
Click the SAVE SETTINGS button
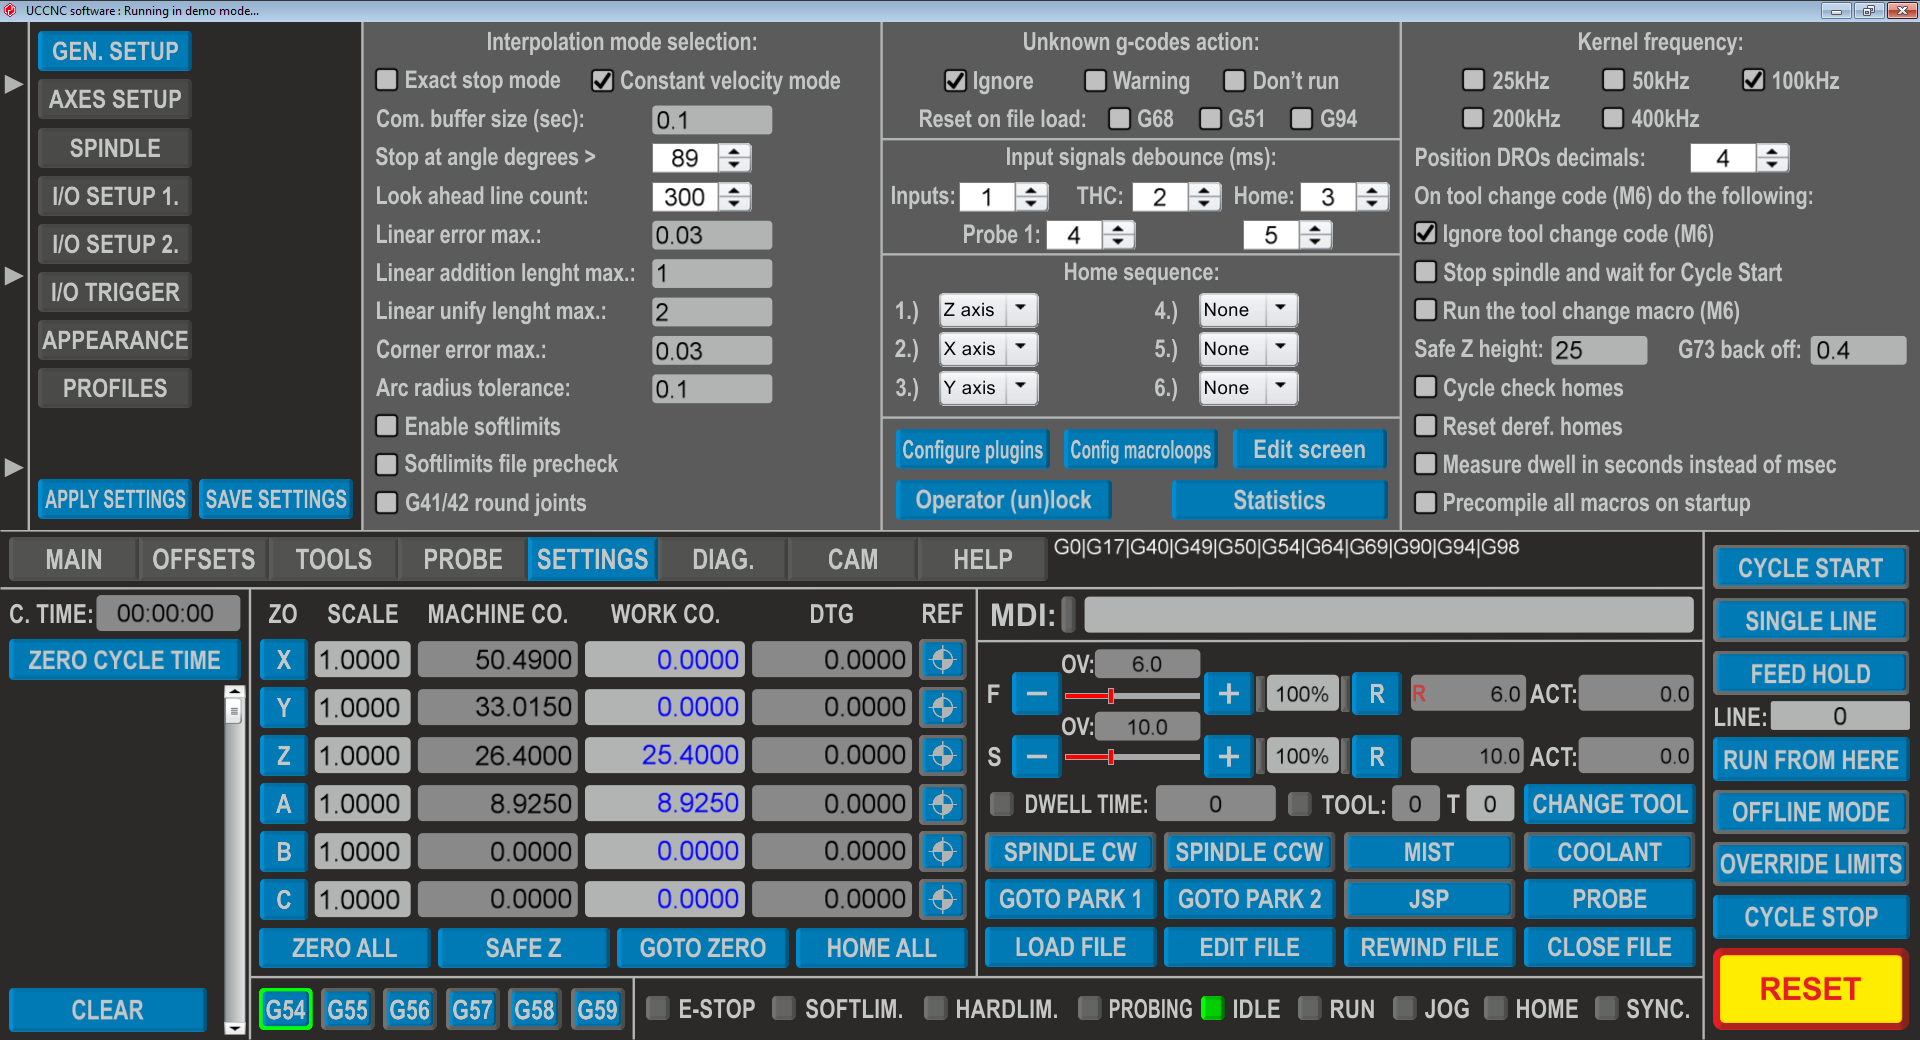coord(276,499)
